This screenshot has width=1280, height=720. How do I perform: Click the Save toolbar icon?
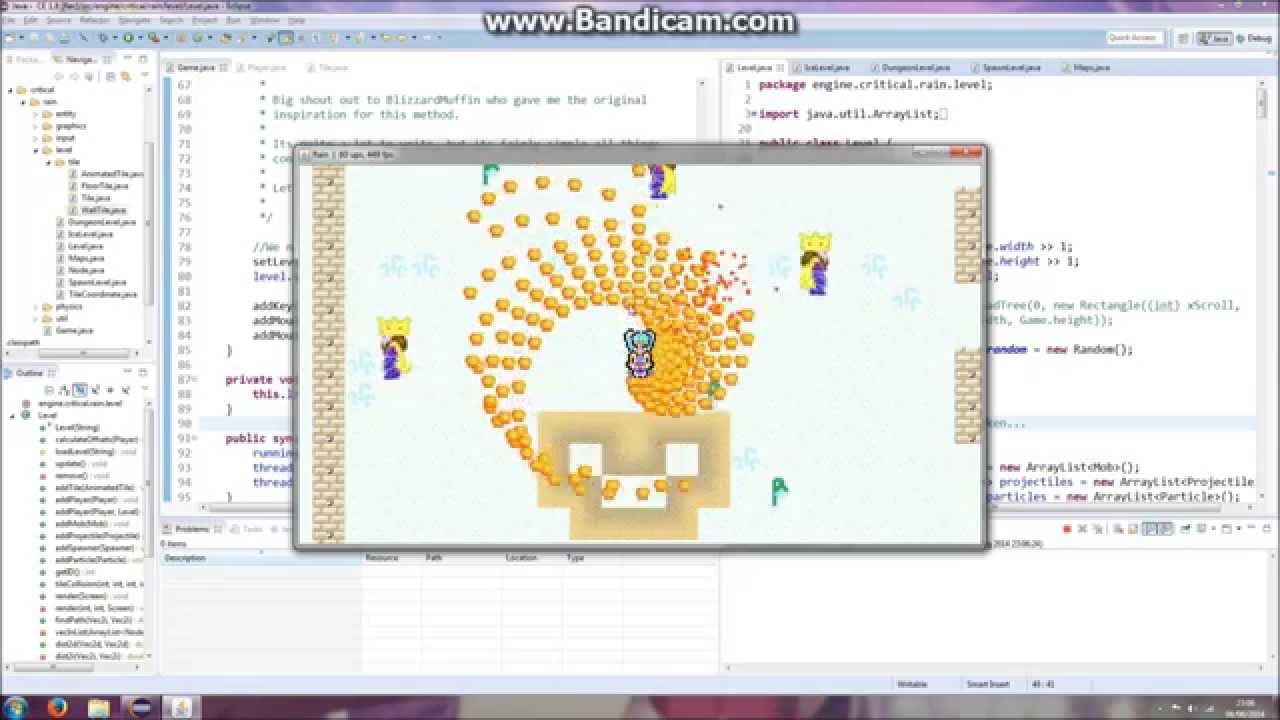pyautogui.click(x=34, y=37)
